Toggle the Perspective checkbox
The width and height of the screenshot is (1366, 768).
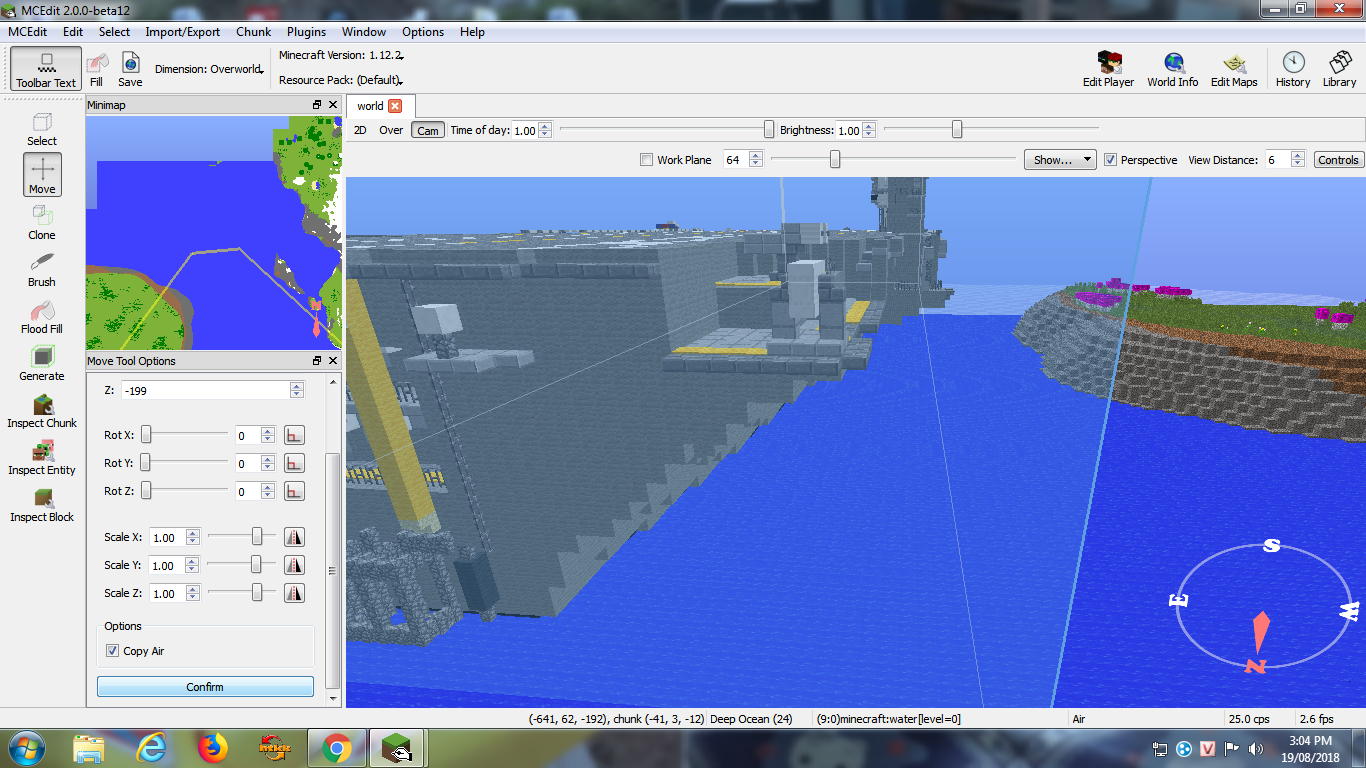(1110, 160)
